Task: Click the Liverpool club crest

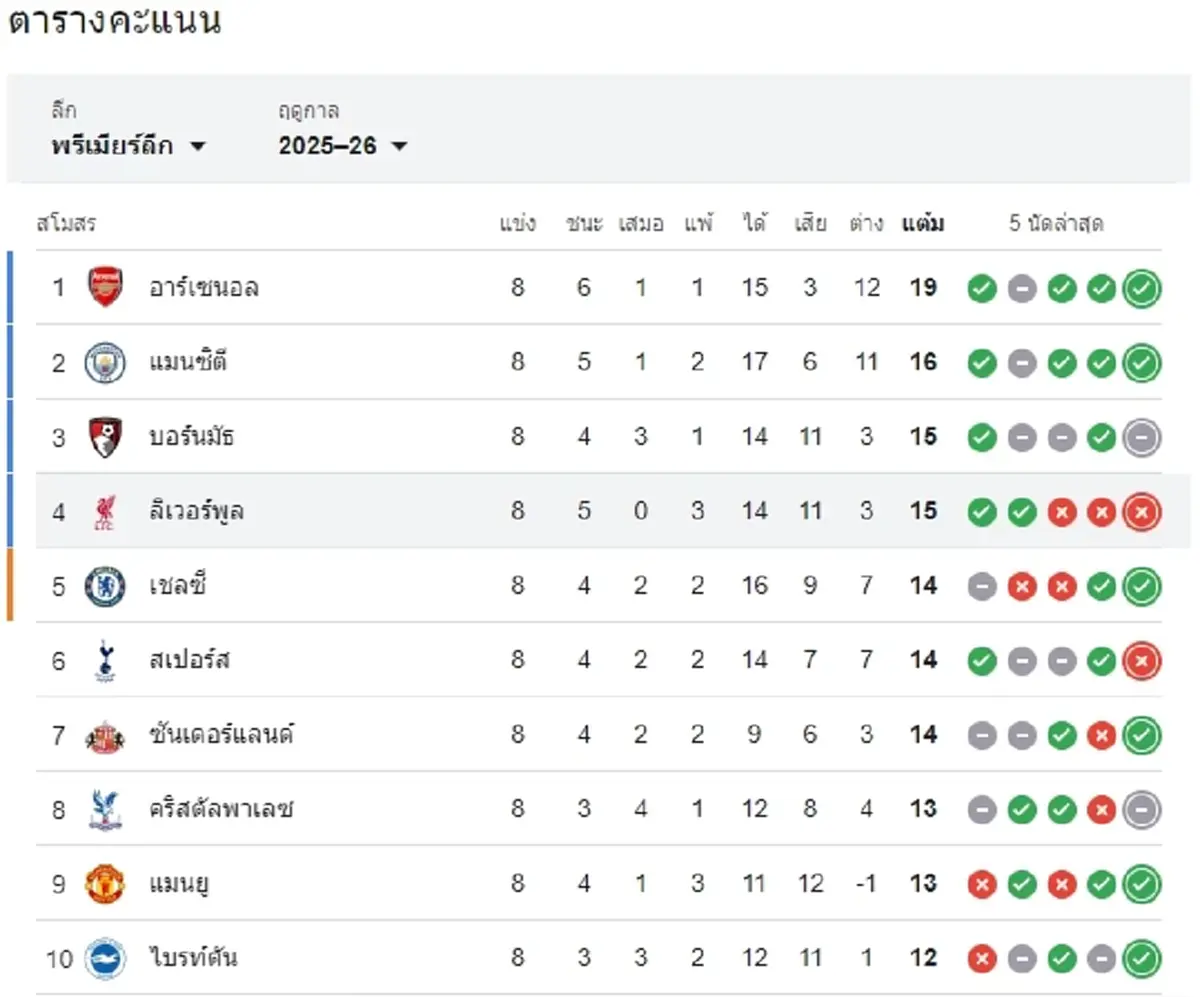Action: click(105, 511)
